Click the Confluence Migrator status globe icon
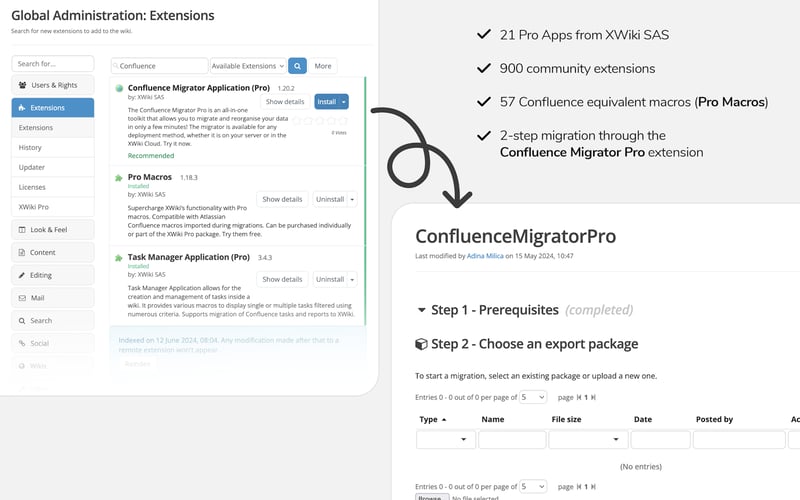Screen dimensions: 800x500 tap(119, 88)
